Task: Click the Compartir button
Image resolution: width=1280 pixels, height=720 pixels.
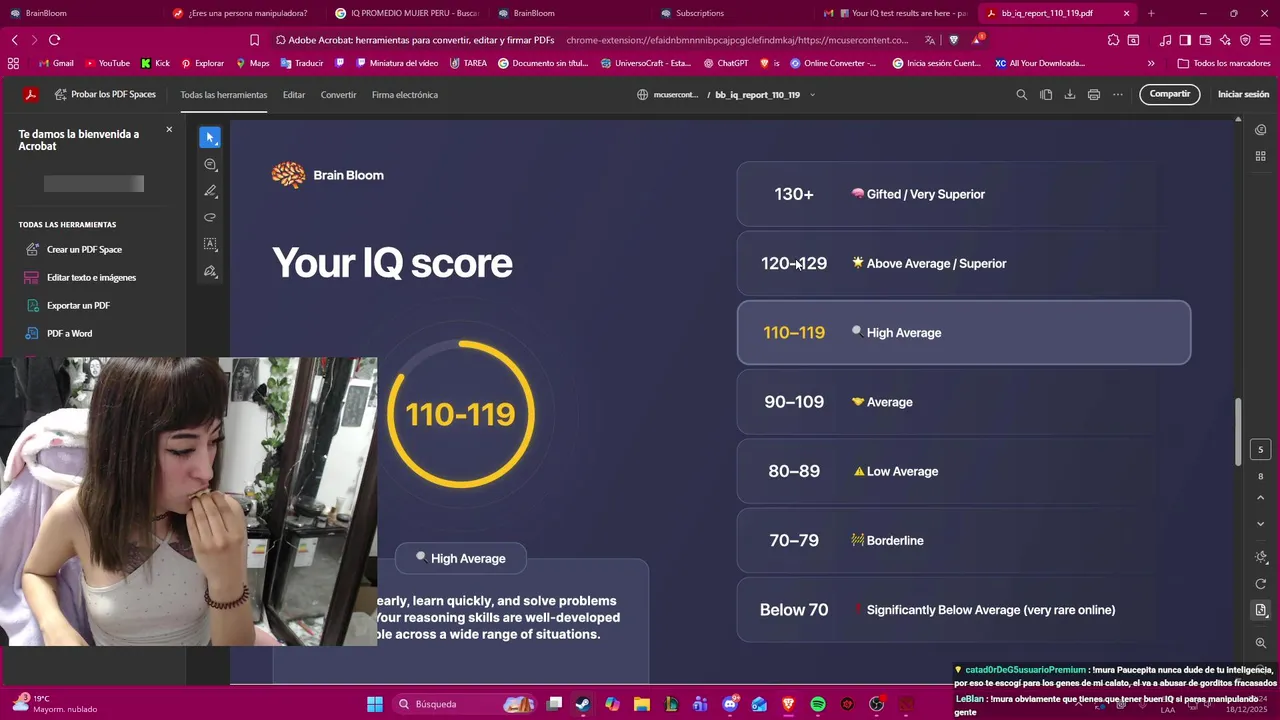Action: coord(1170,94)
